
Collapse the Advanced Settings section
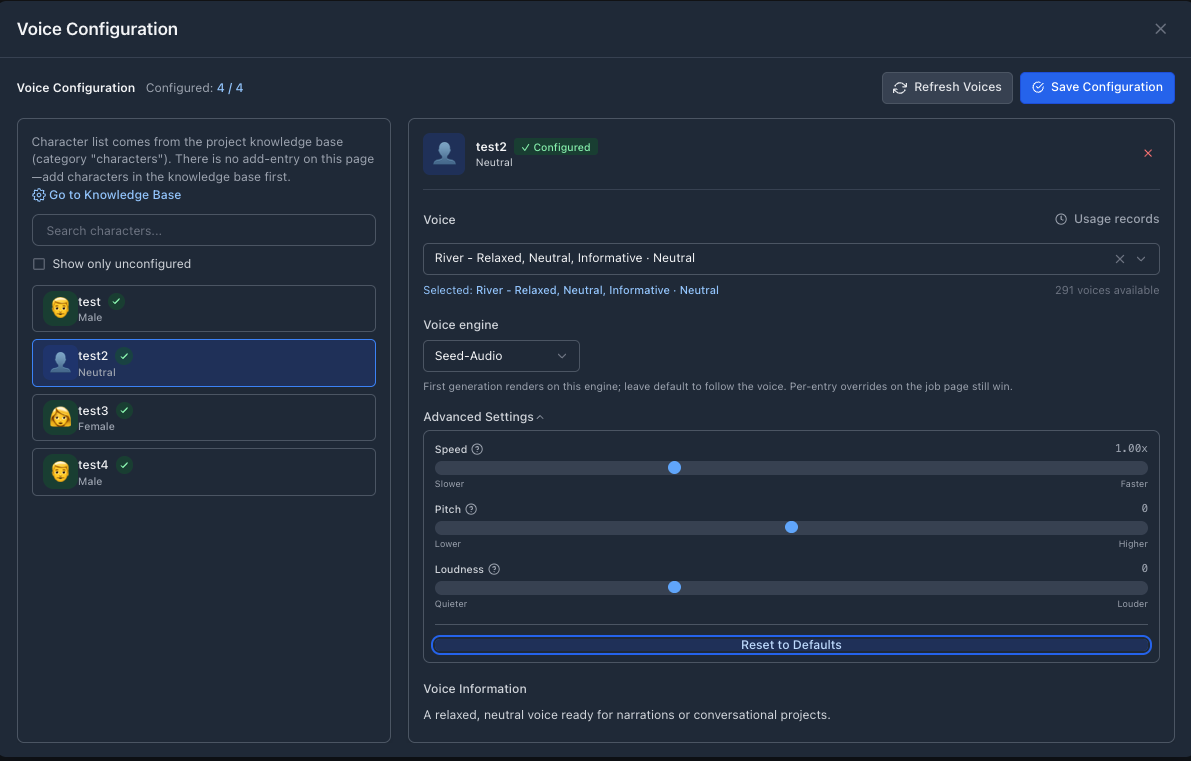pos(483,417)
